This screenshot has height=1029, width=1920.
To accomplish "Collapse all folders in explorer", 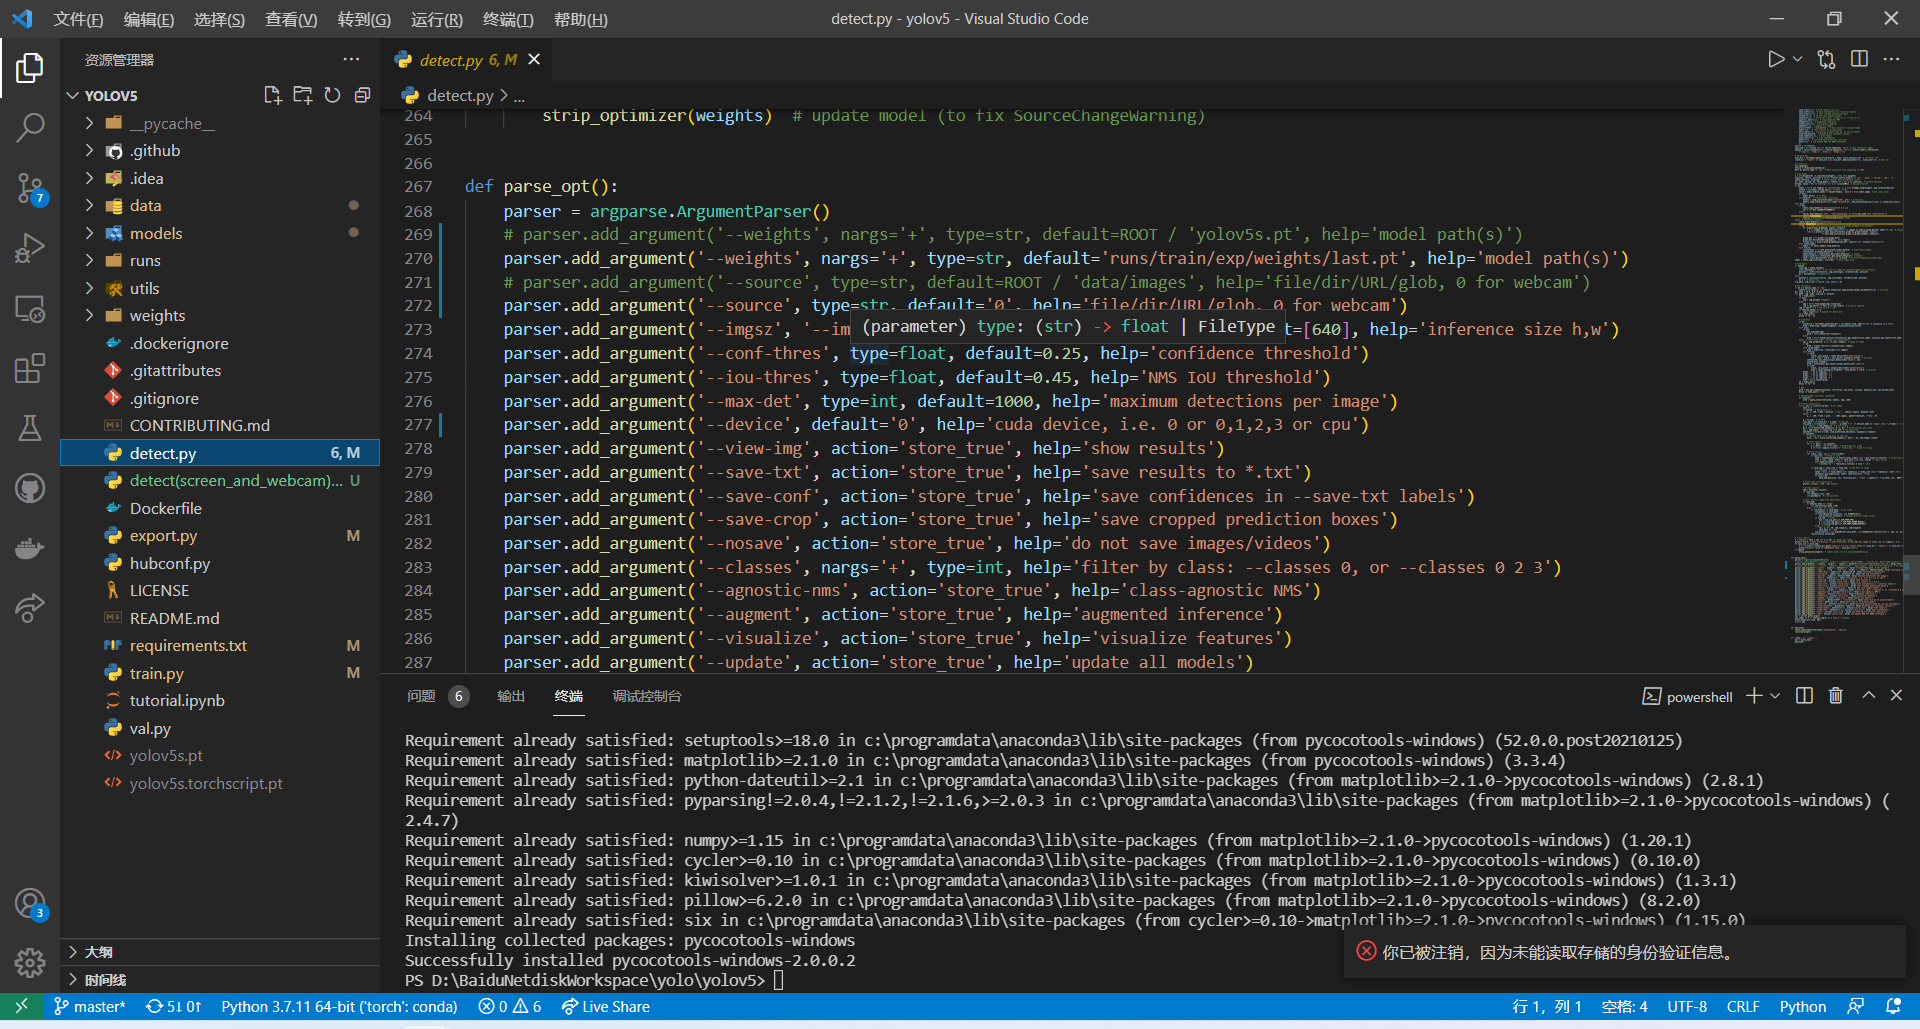I will [x=362, y=95].
